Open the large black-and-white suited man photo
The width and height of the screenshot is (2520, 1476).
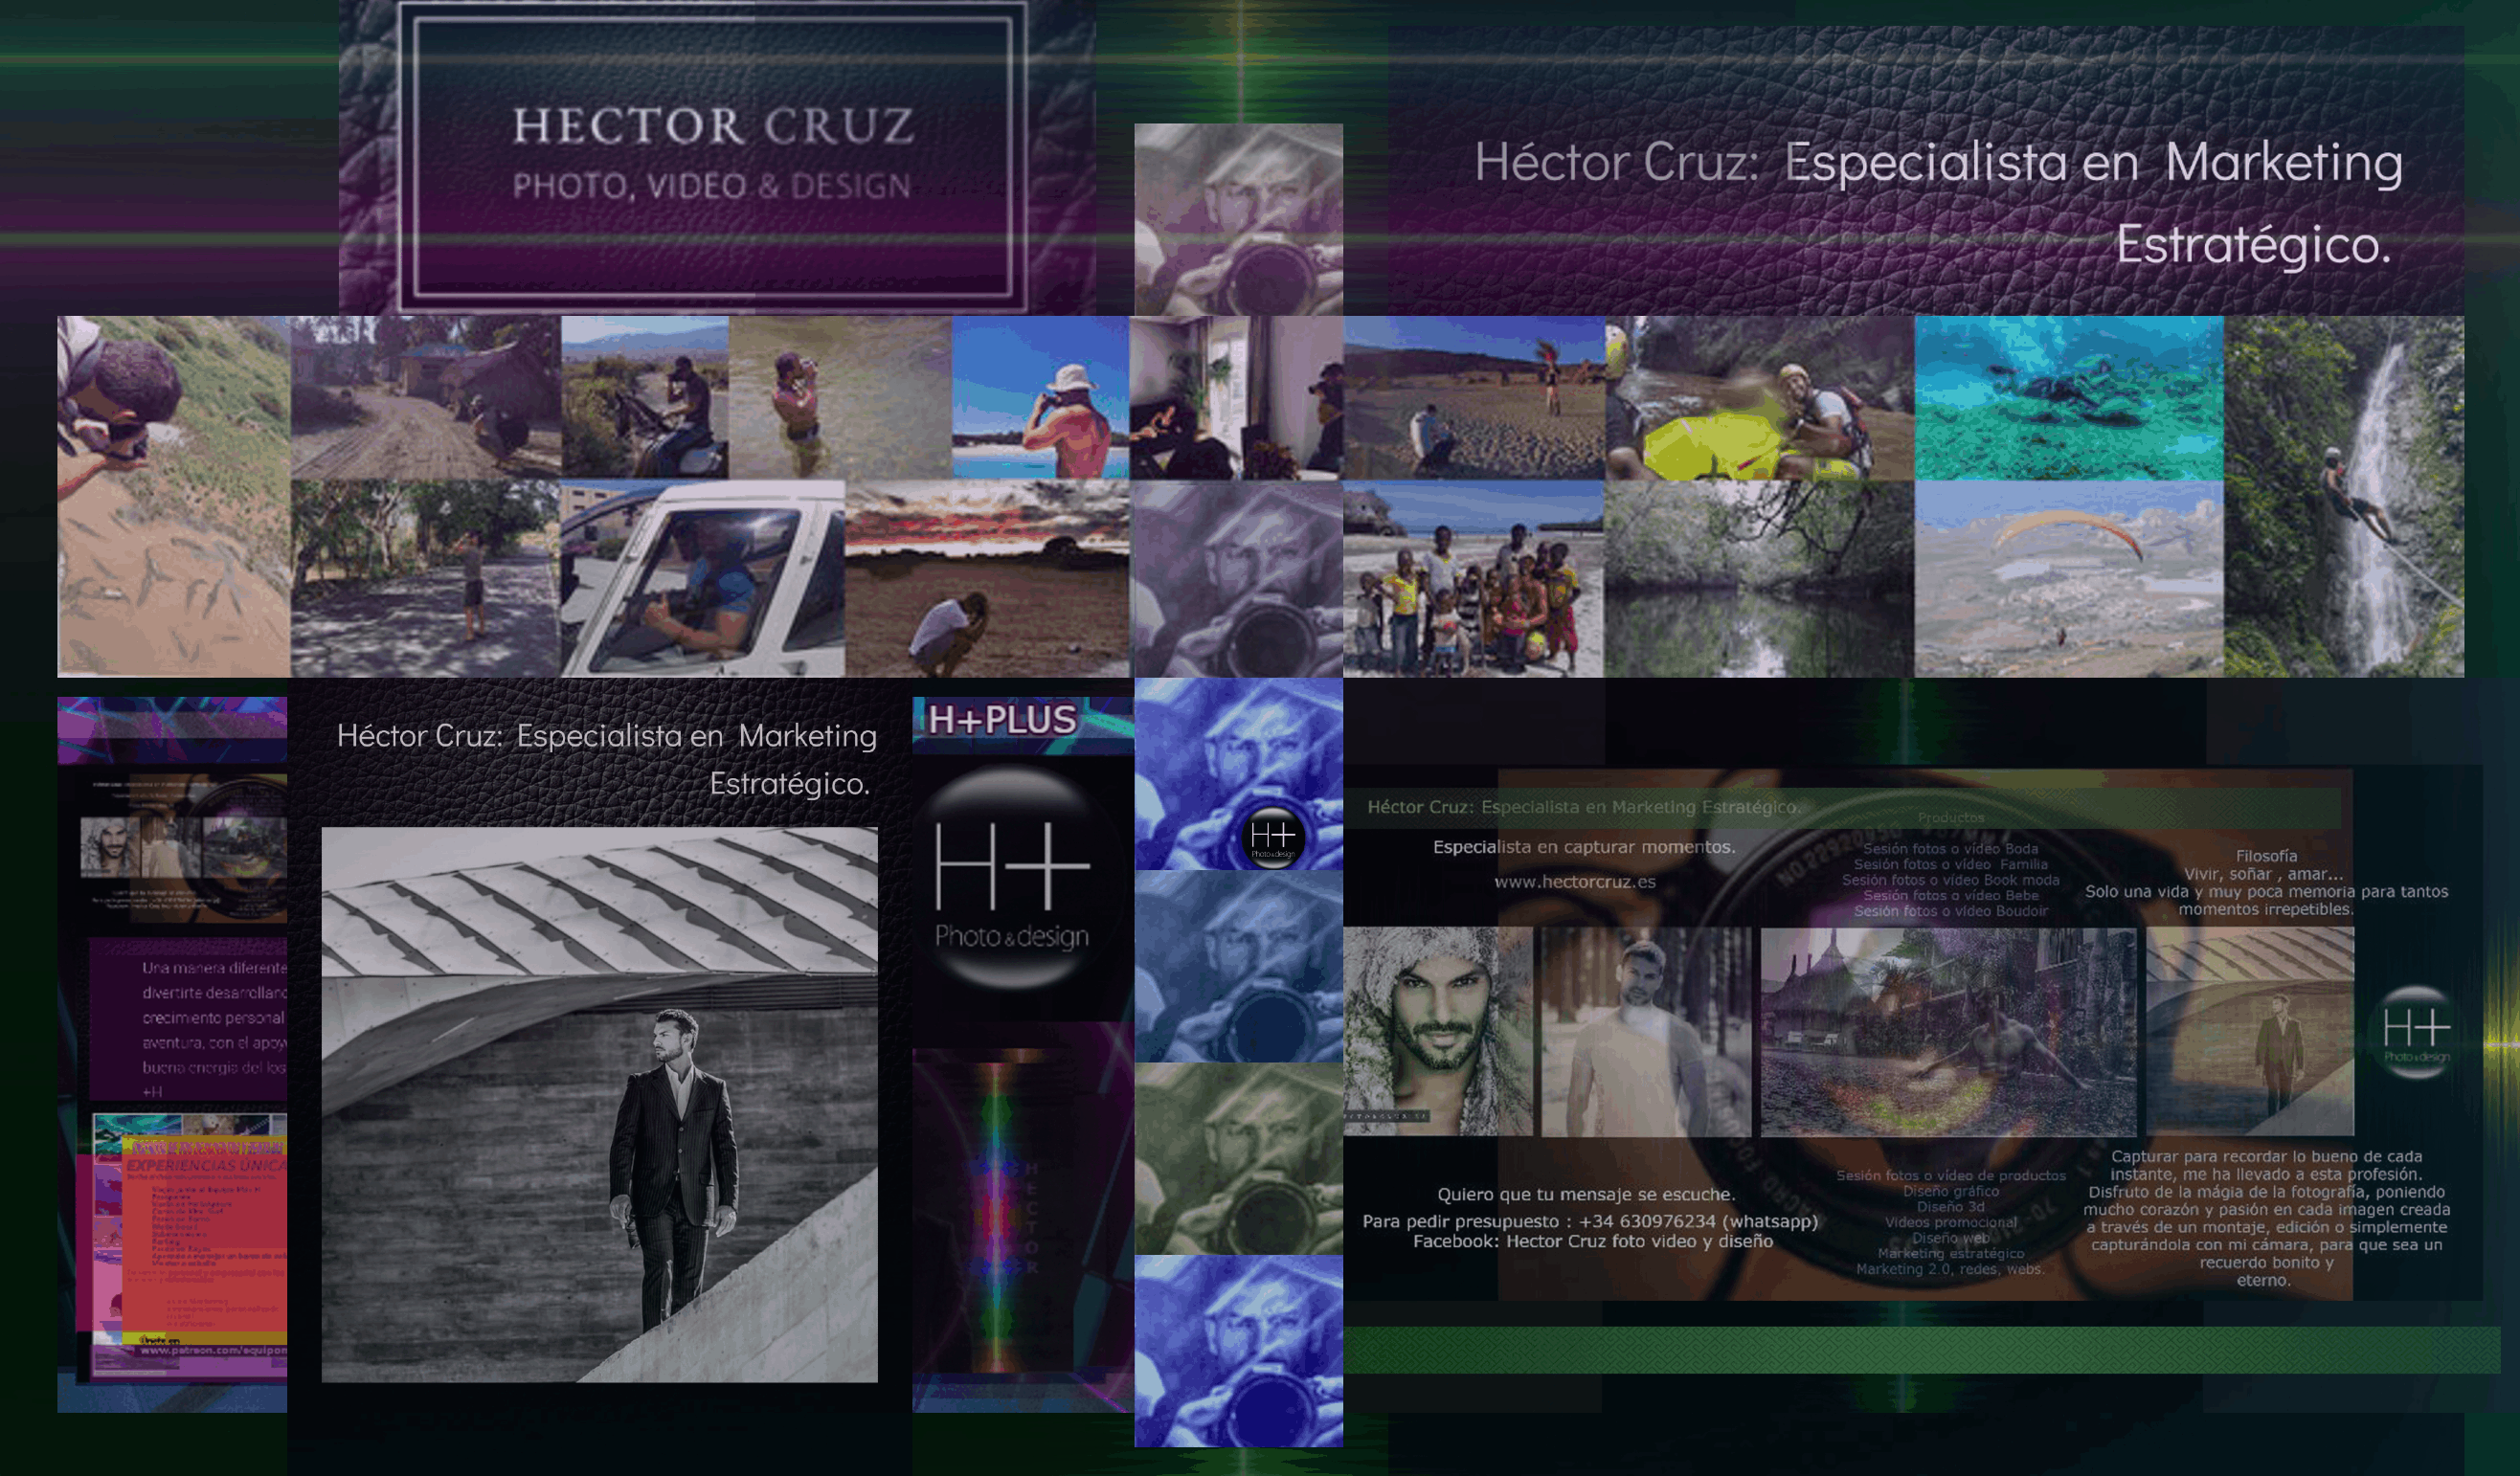click(600, 1105)
